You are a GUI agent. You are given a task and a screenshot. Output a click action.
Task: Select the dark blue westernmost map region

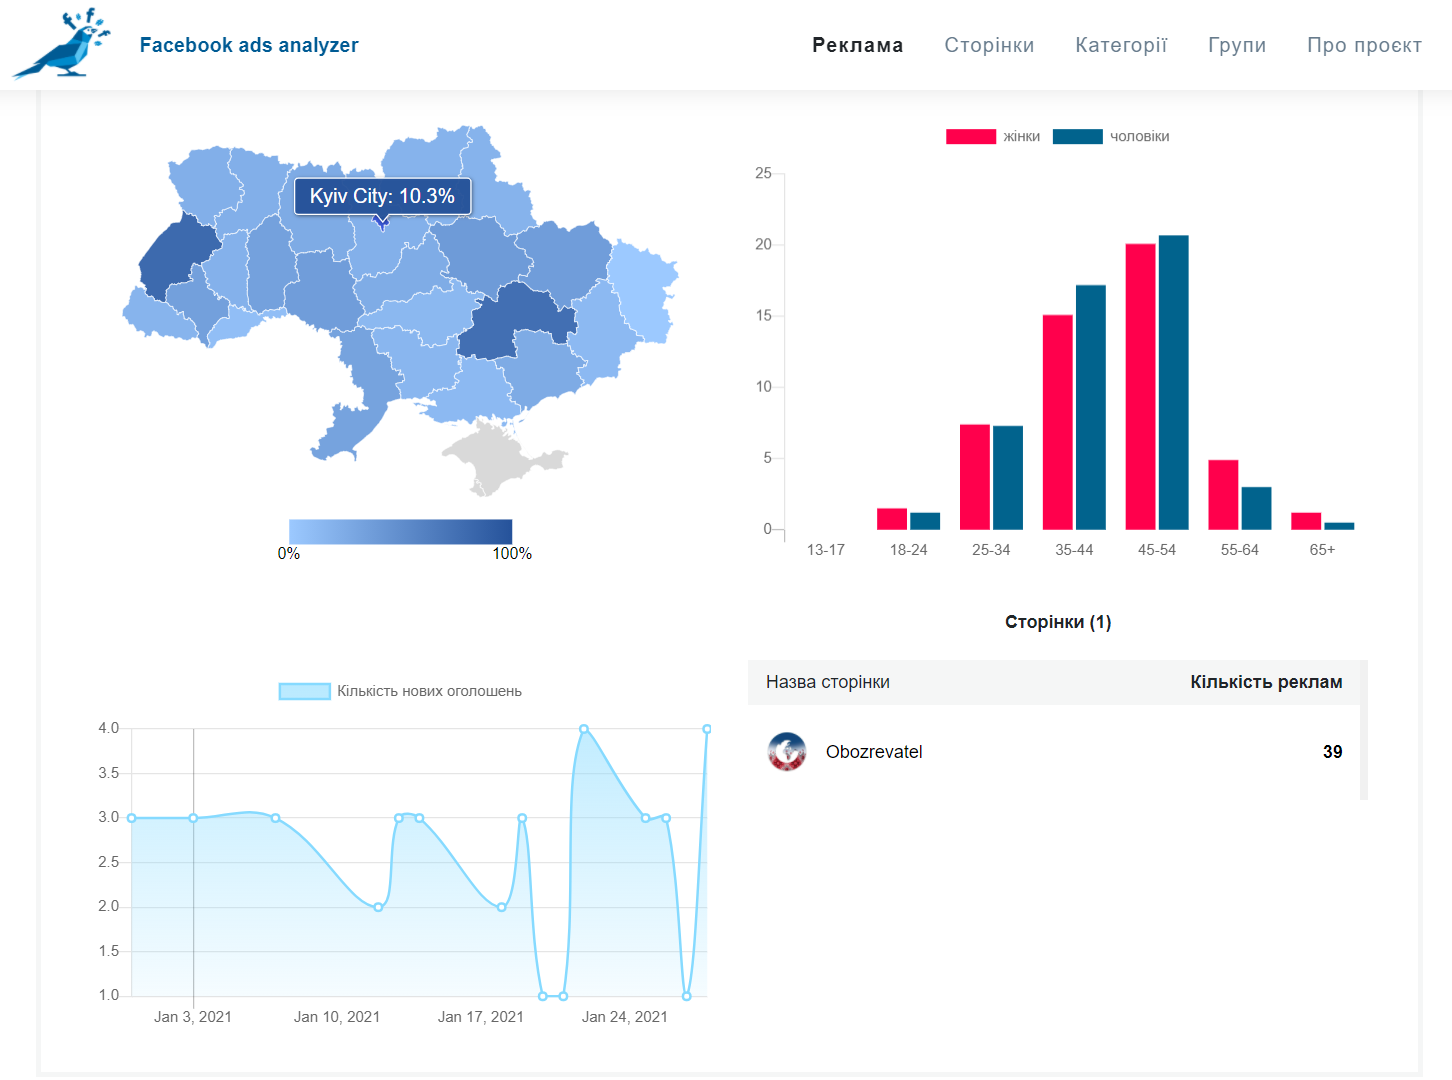click(175, 257)
